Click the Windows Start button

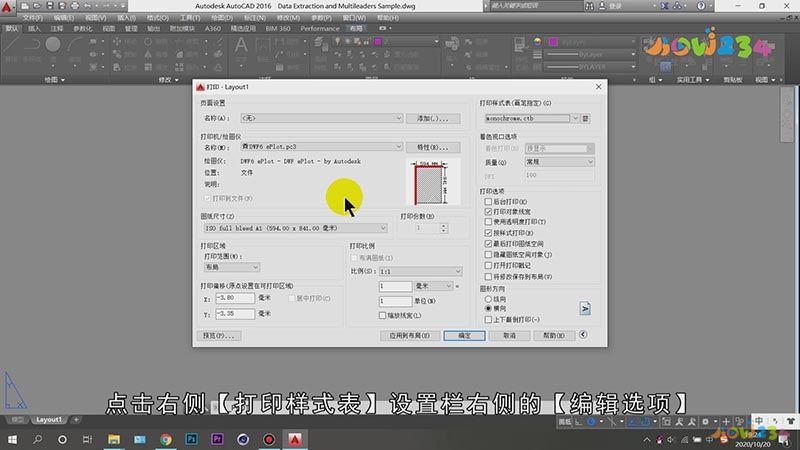tap(12, 439)
